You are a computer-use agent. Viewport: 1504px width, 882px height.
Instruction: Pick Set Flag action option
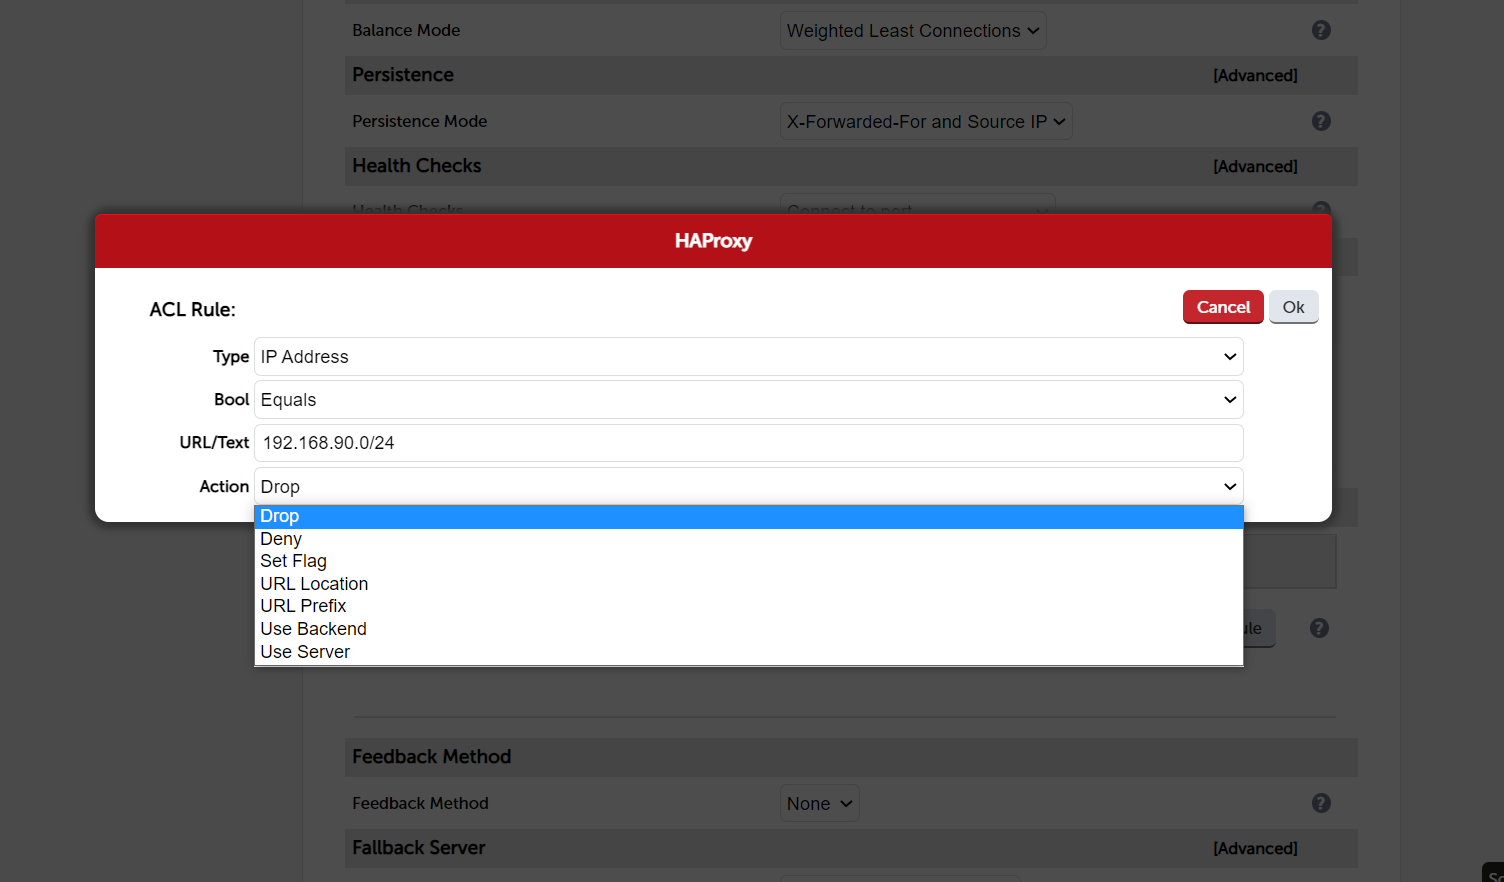[x=748, y=561]
